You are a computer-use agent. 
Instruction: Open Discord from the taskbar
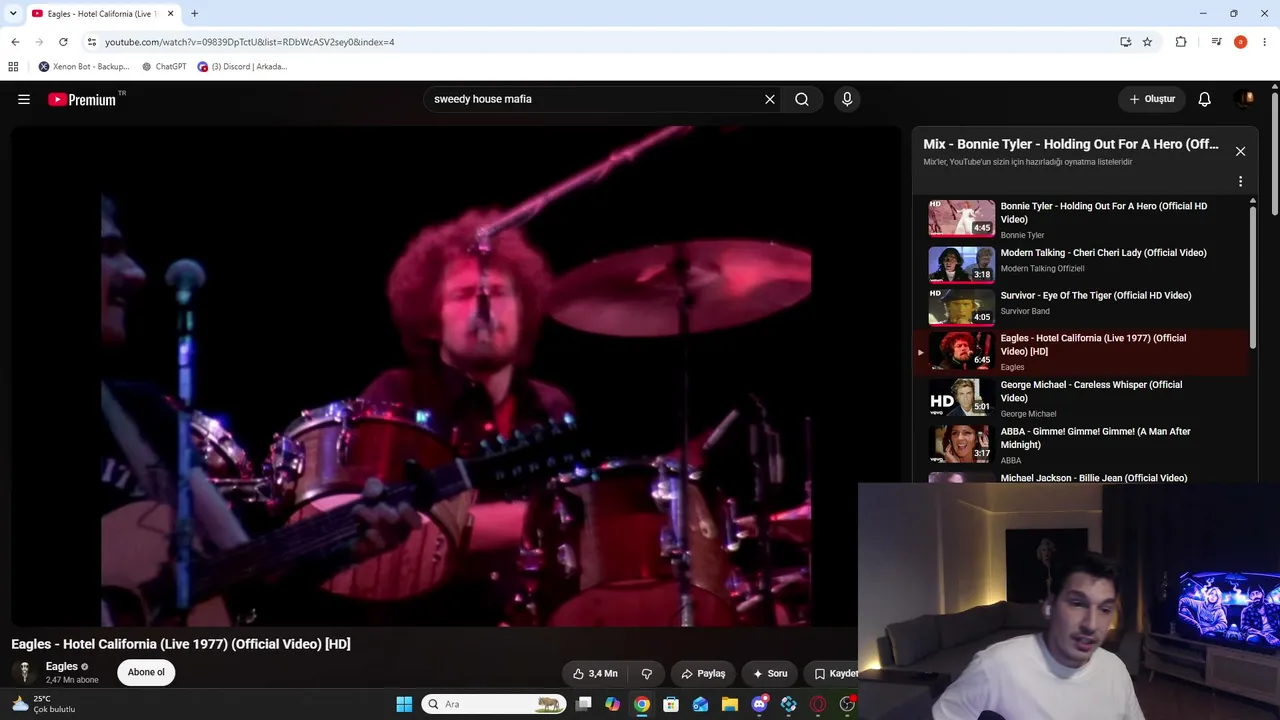point(759,704)
